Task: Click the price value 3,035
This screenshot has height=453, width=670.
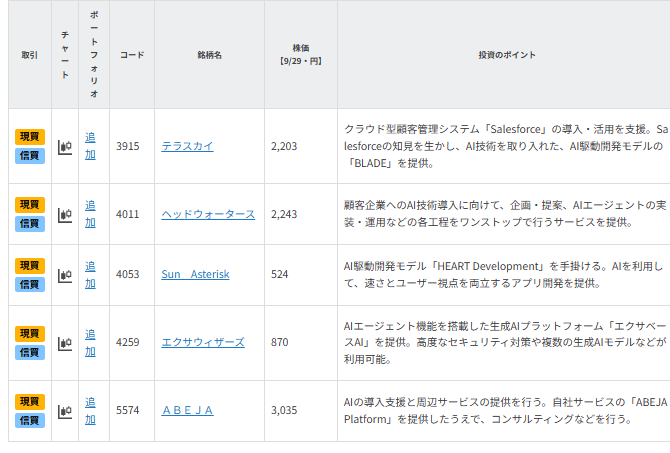Action: 284,410
